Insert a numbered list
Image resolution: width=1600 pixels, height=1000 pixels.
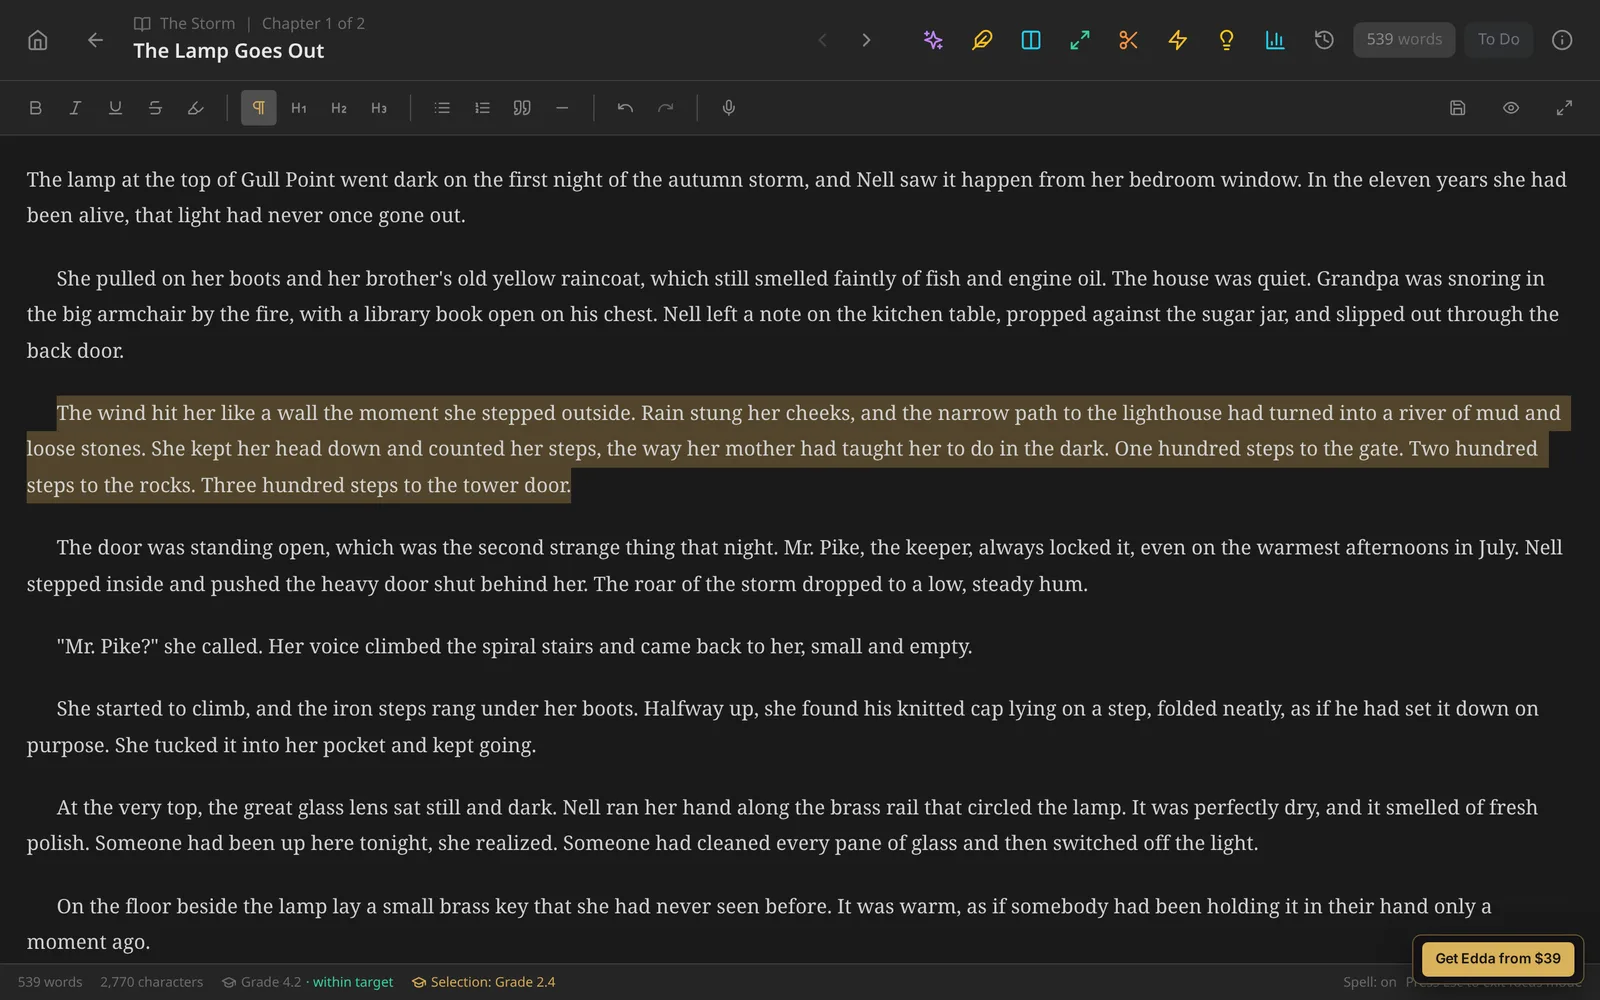482,108
